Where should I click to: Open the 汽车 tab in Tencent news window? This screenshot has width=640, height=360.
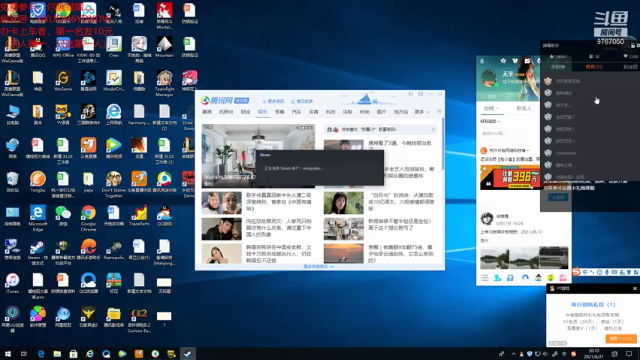click(296, 112)
